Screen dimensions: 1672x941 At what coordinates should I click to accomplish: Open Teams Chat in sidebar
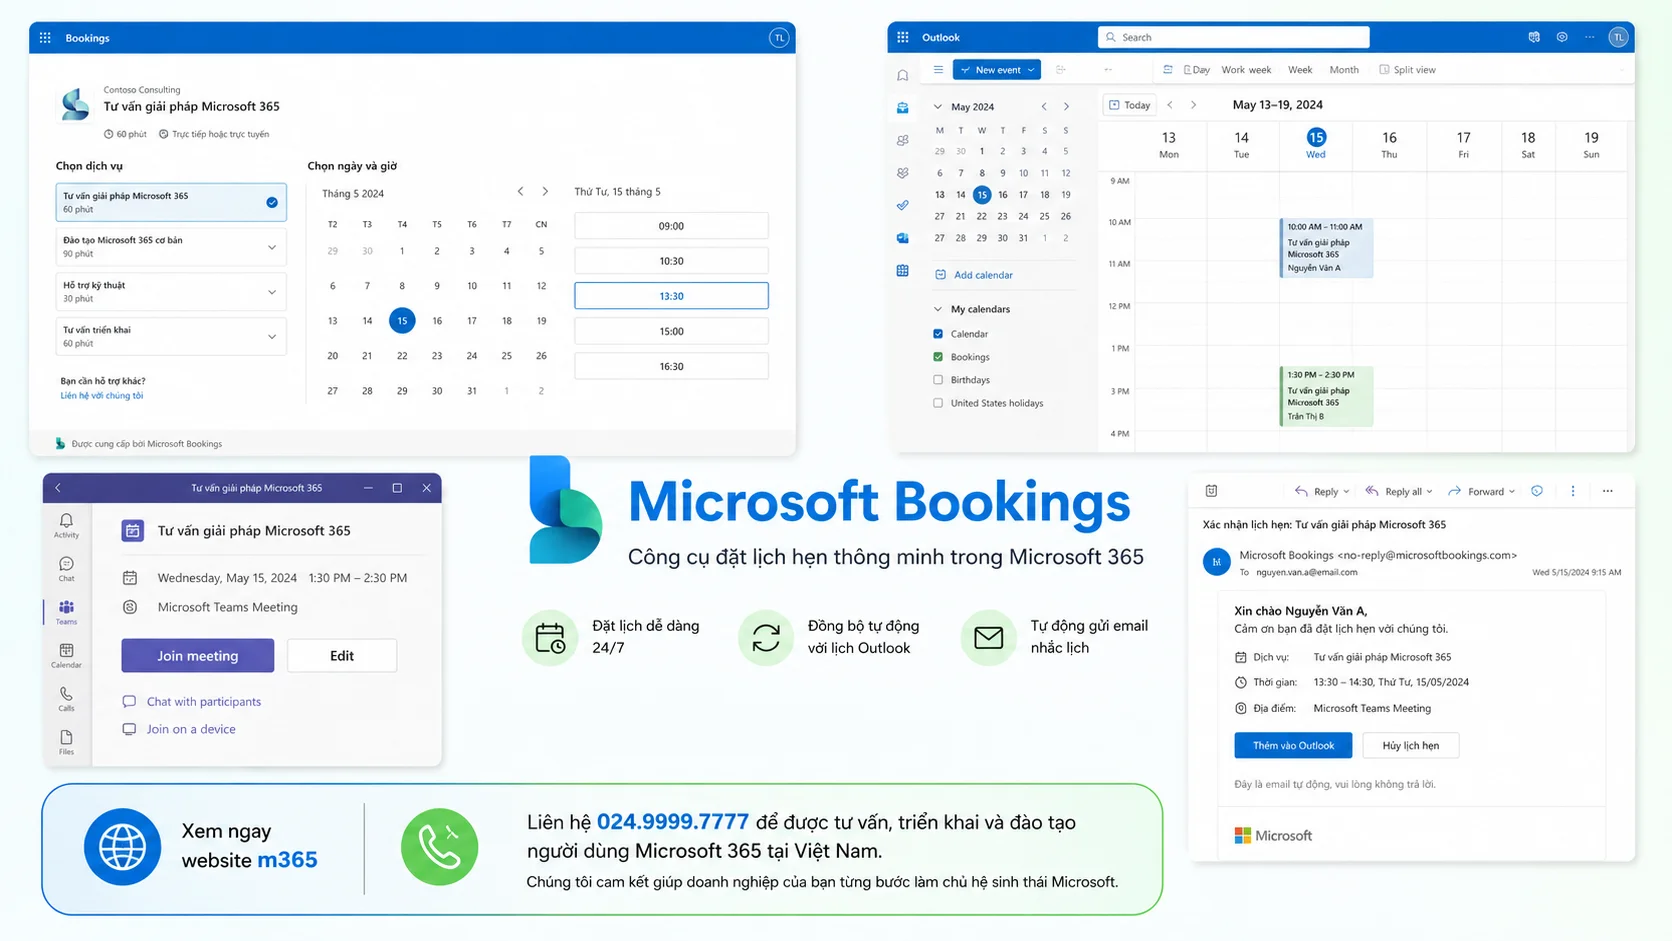[66, 569]
